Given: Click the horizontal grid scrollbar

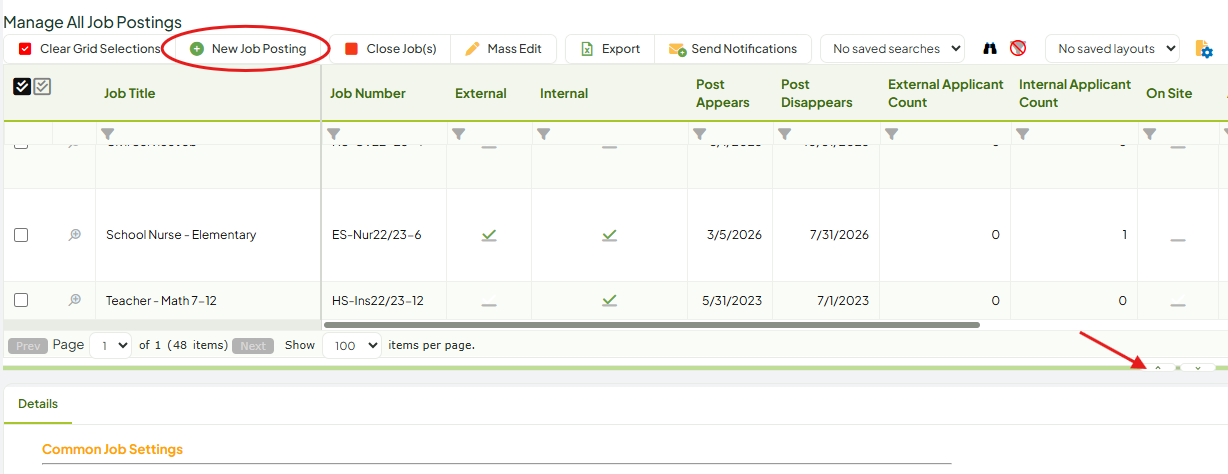Looking at the screenshot, I should (652, 324).
